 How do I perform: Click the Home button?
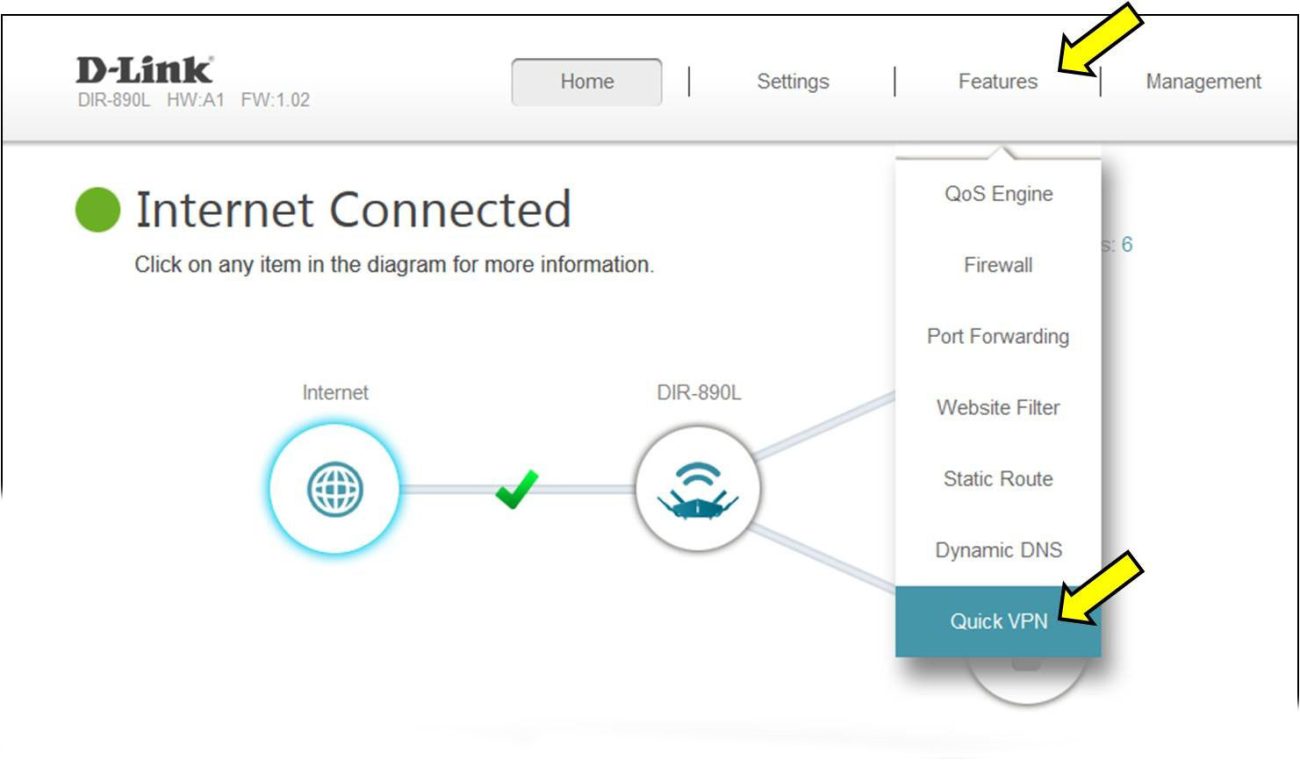(585, 81)
